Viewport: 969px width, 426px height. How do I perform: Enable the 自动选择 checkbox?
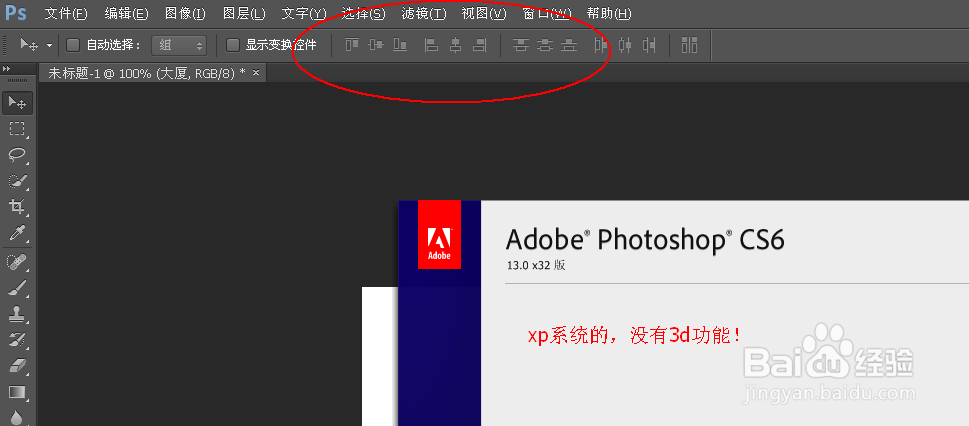click(x=73, y=45)
